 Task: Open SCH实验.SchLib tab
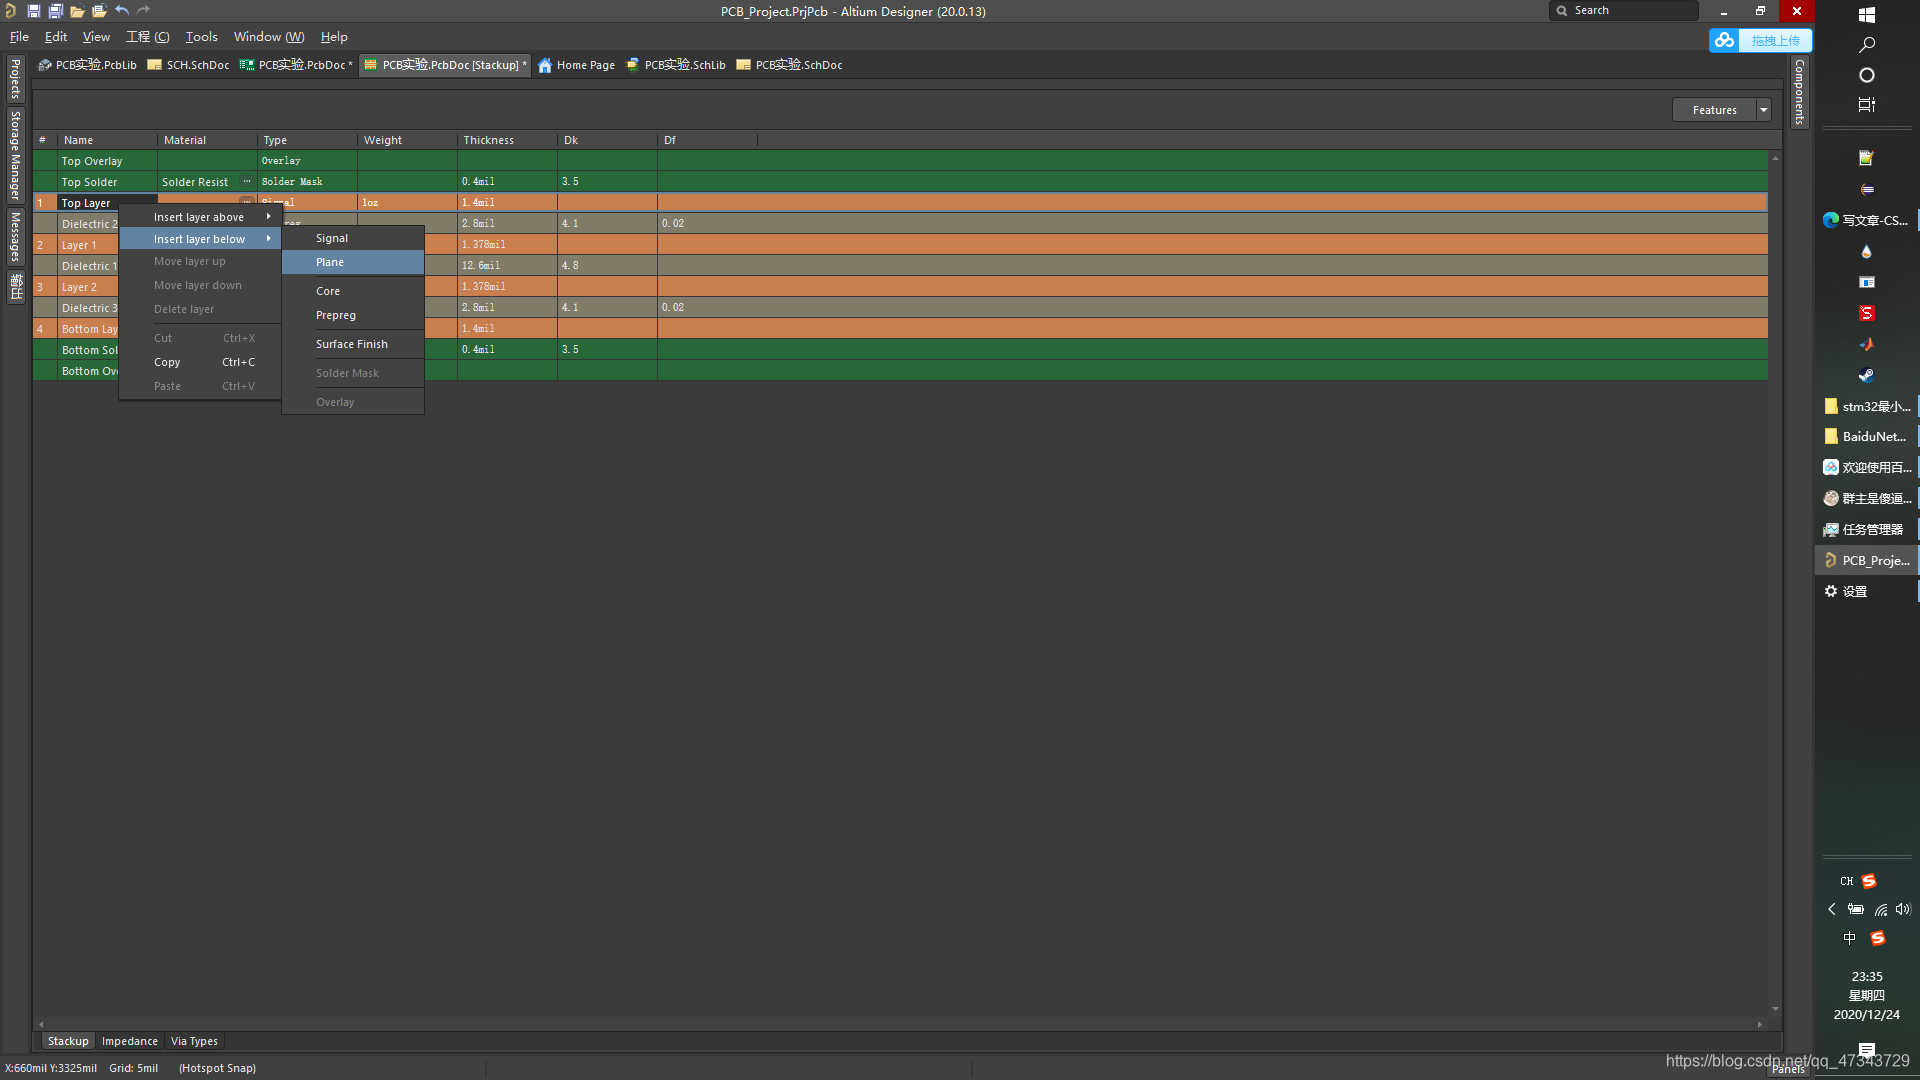click(684, 65)
